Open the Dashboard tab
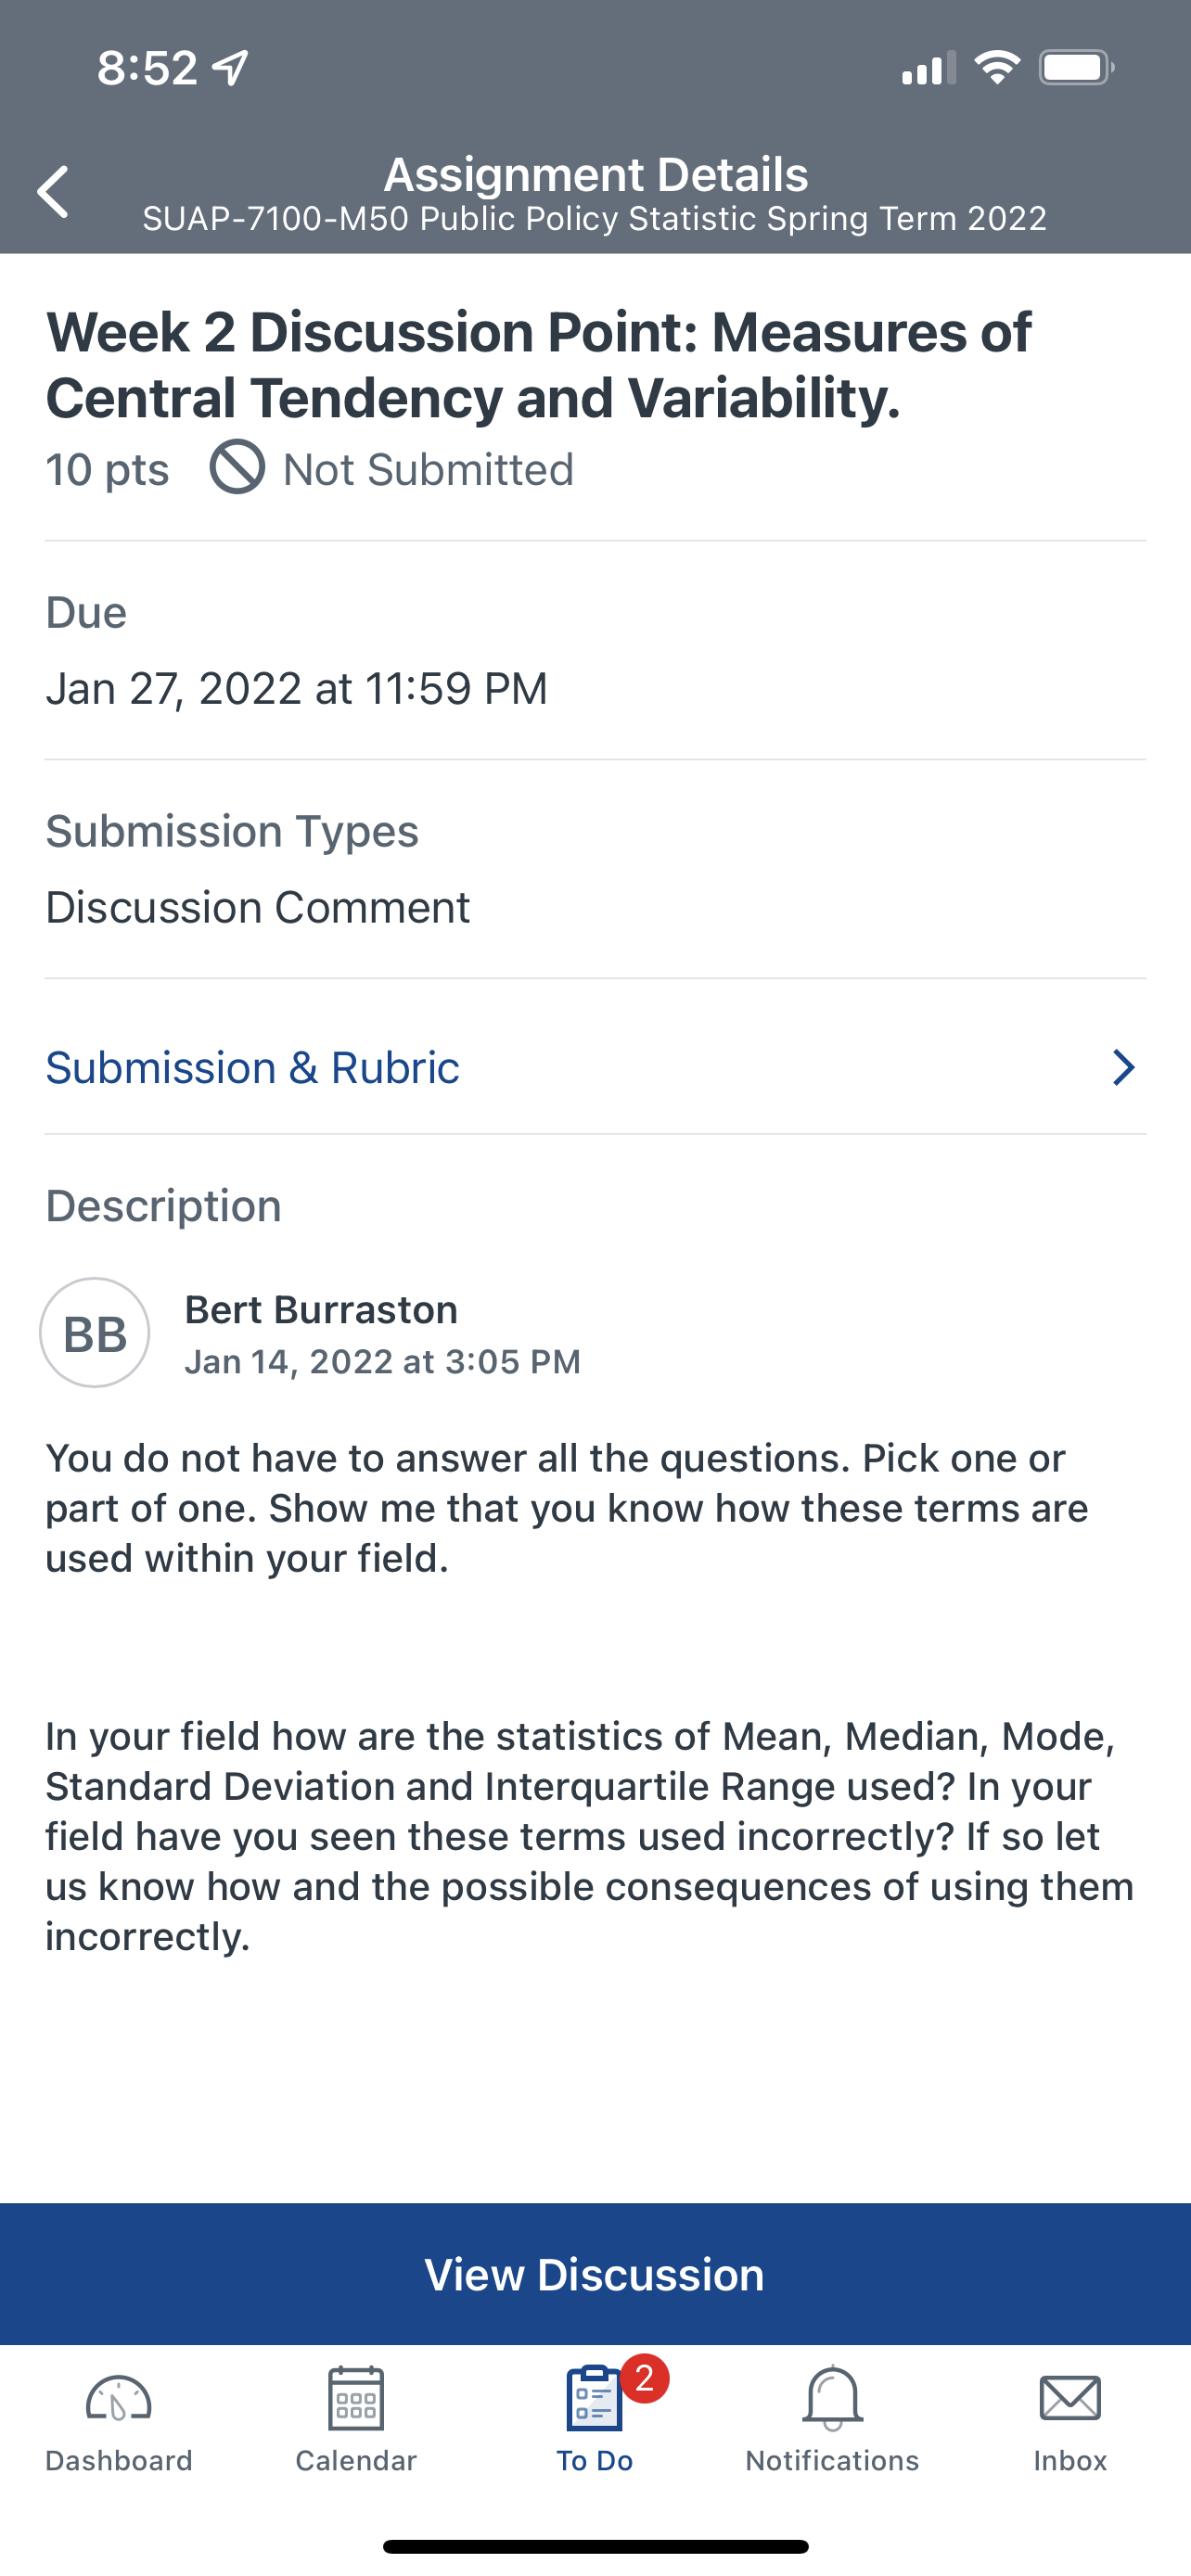 (118, 2419)
